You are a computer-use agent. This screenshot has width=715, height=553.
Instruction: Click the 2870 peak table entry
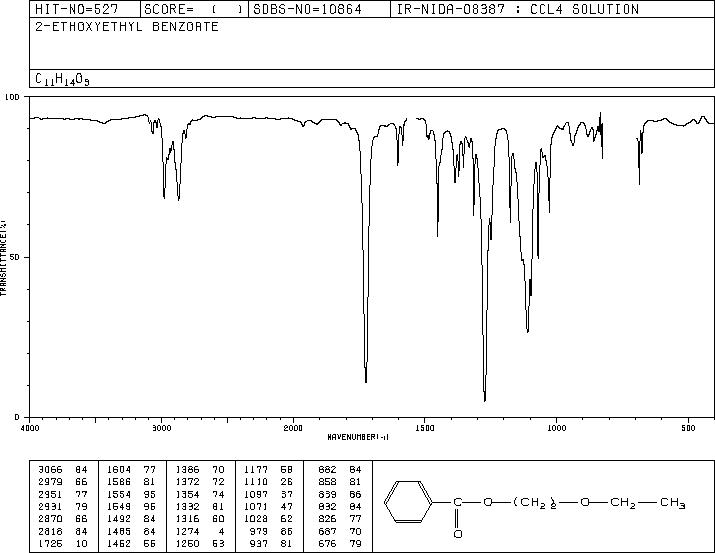coord(62,519)
